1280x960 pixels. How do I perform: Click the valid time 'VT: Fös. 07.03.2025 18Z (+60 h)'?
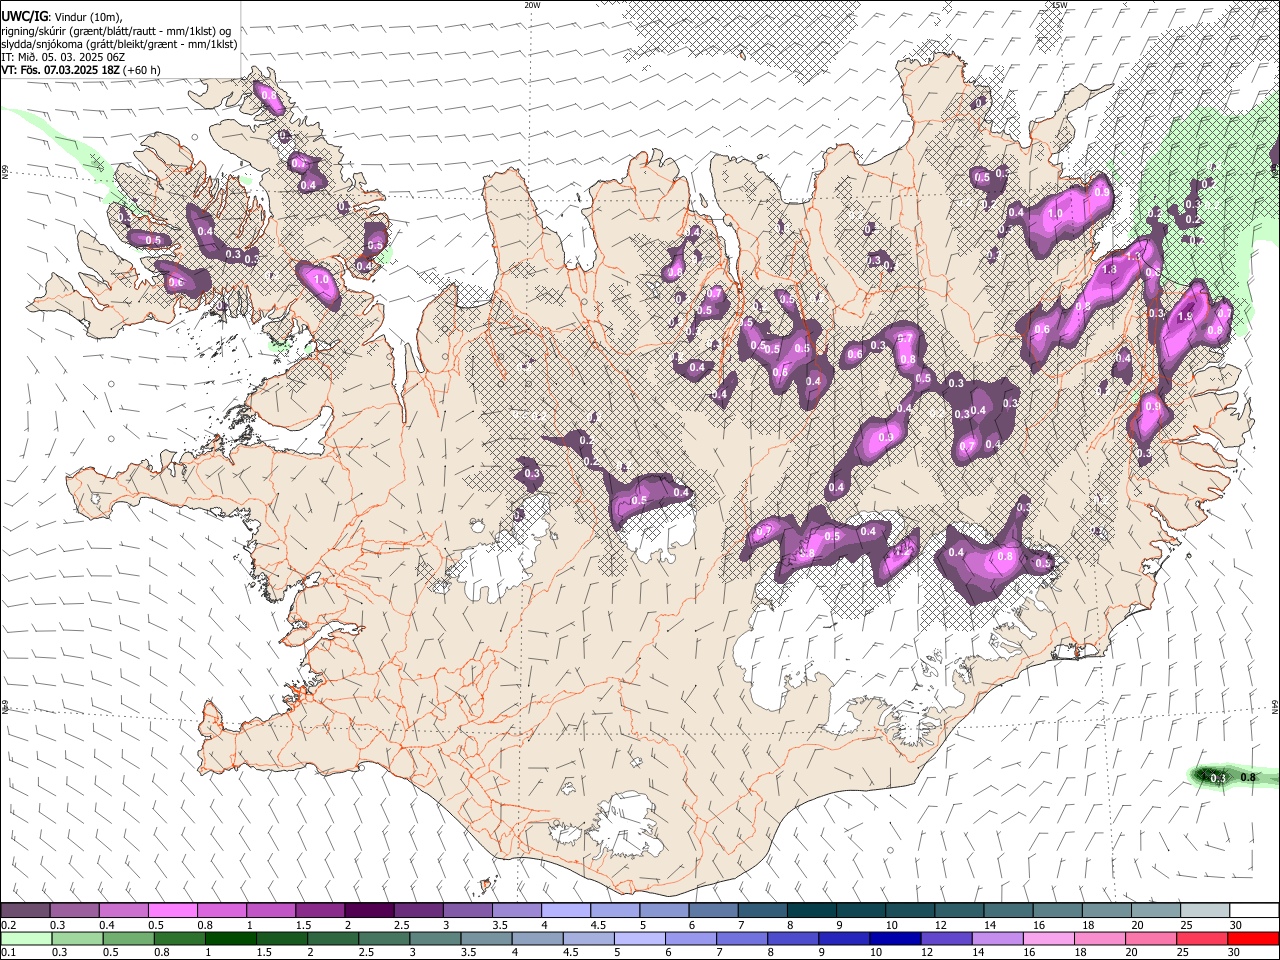(80, 70)
